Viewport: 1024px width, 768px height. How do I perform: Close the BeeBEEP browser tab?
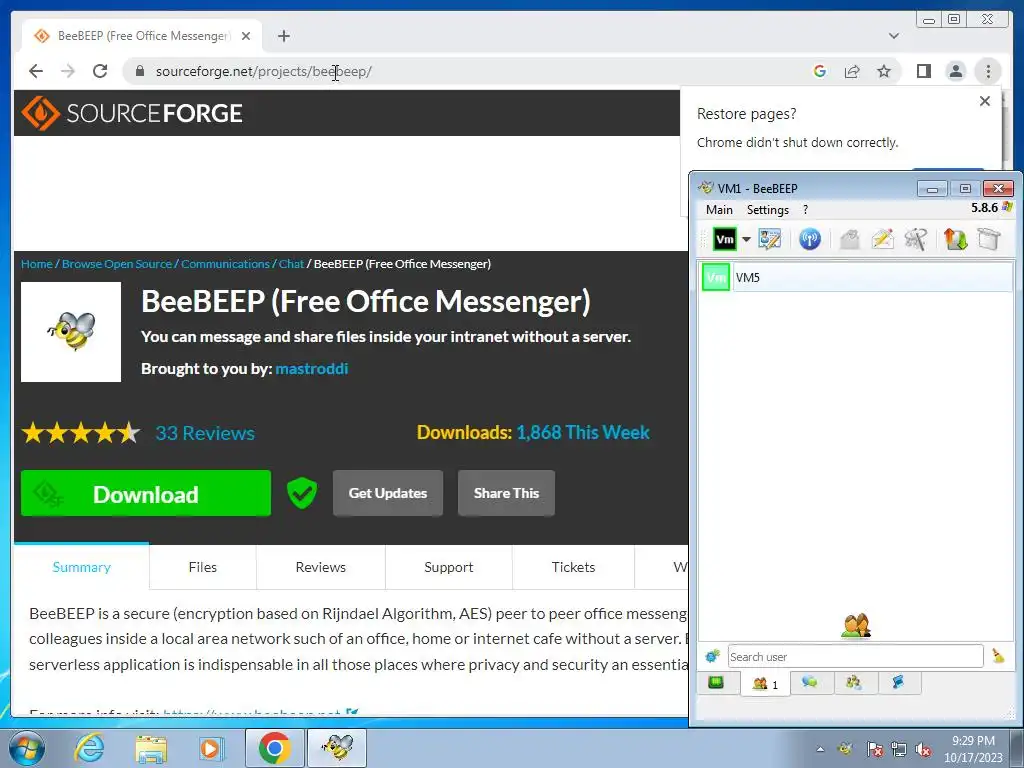pos(246,36)
